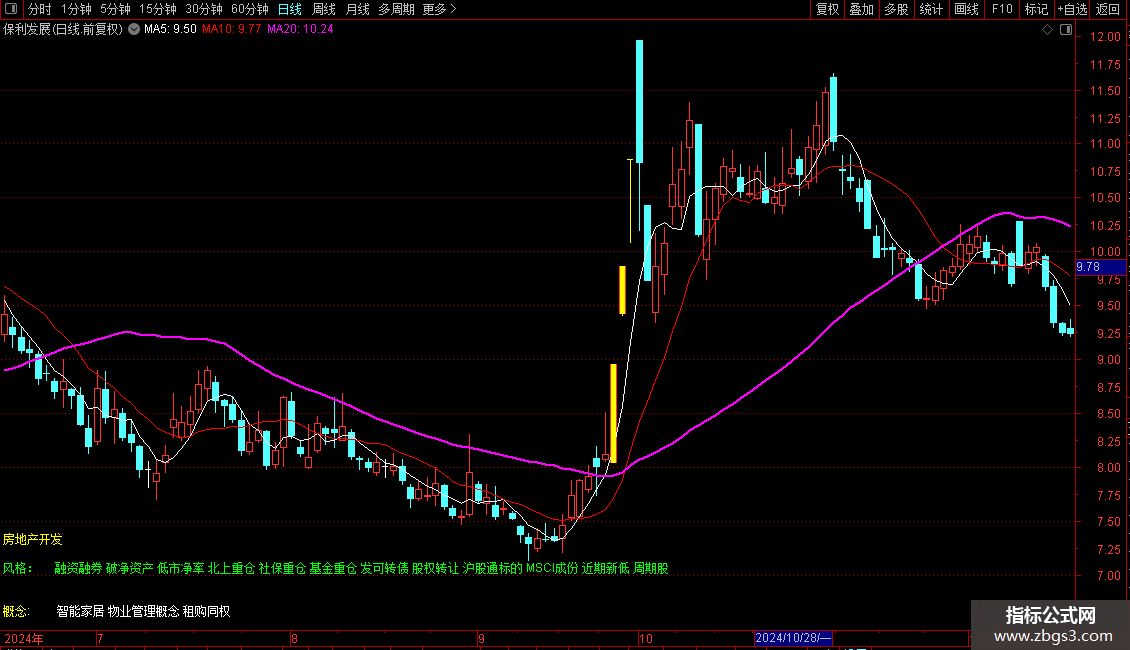Expand the 更多 periods menu
The width and height of the screenshot is (1130, 650).
pos(440,9)
